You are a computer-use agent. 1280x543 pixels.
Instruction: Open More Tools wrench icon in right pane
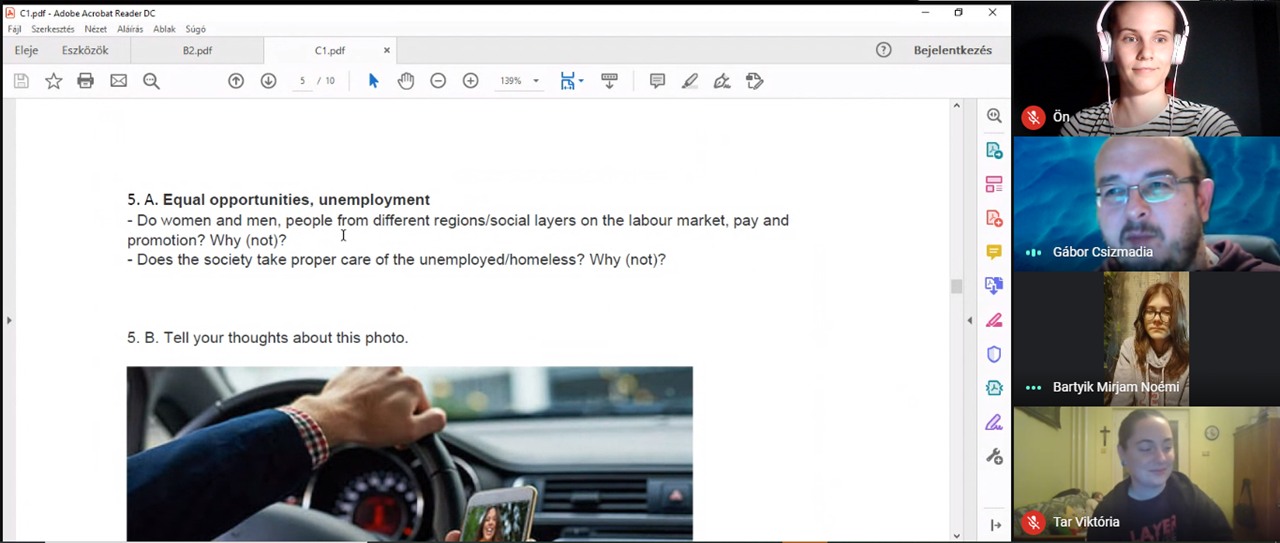pos(994,456)
